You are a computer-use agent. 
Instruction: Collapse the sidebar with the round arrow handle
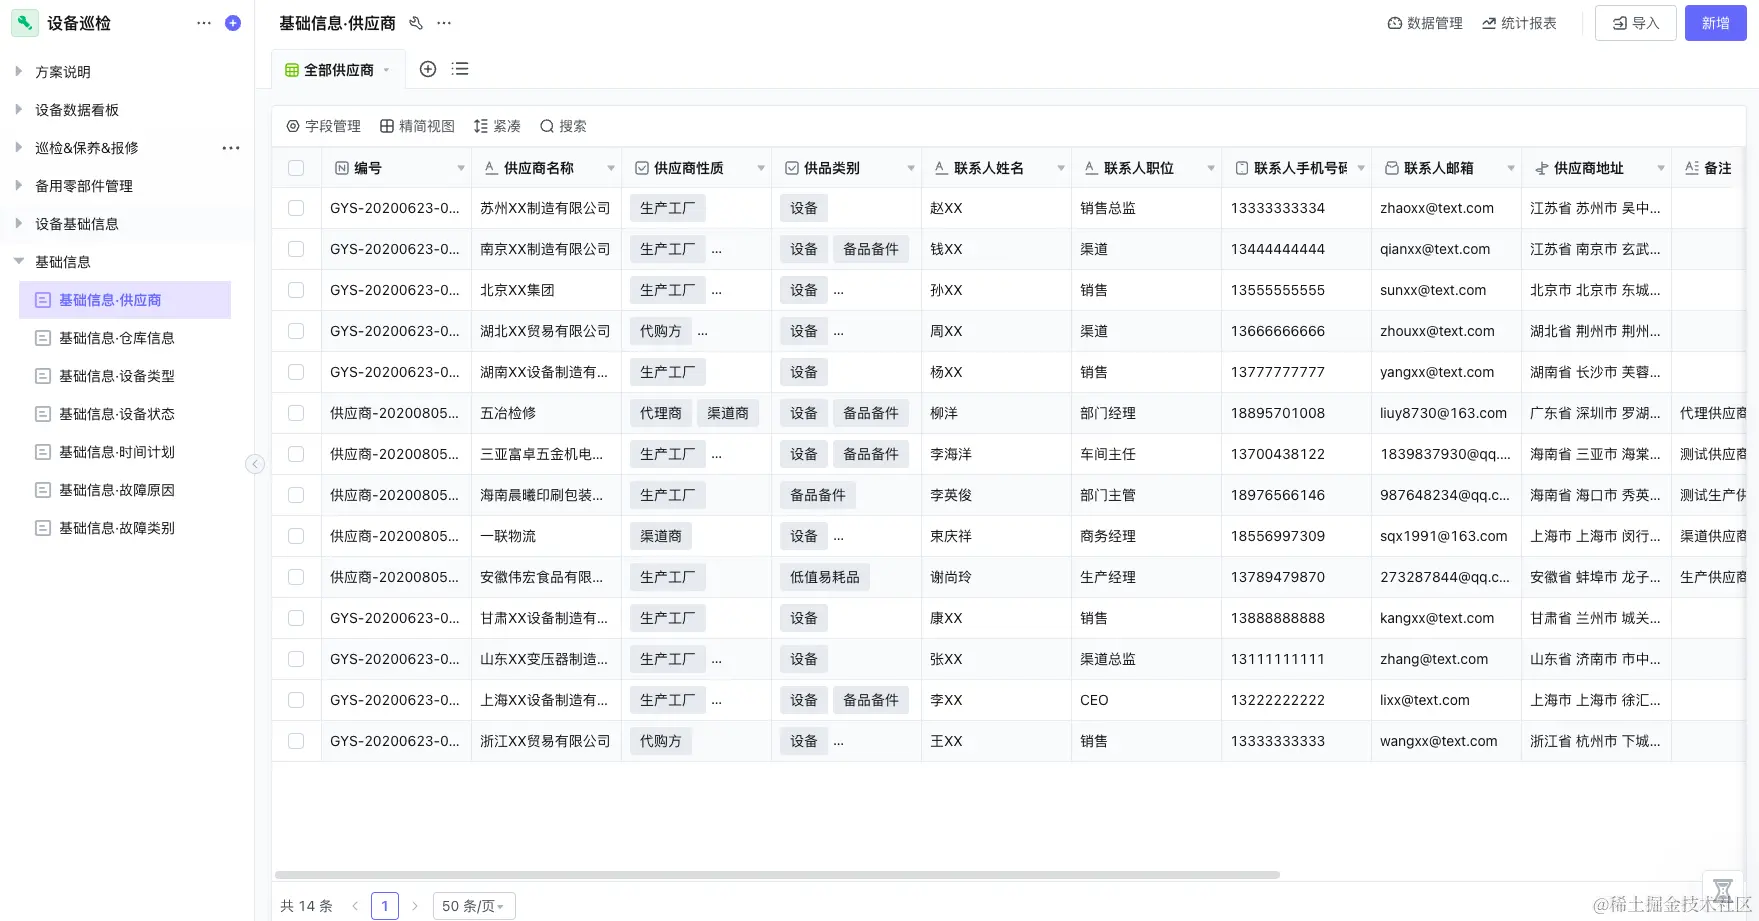tap(255, 464)
